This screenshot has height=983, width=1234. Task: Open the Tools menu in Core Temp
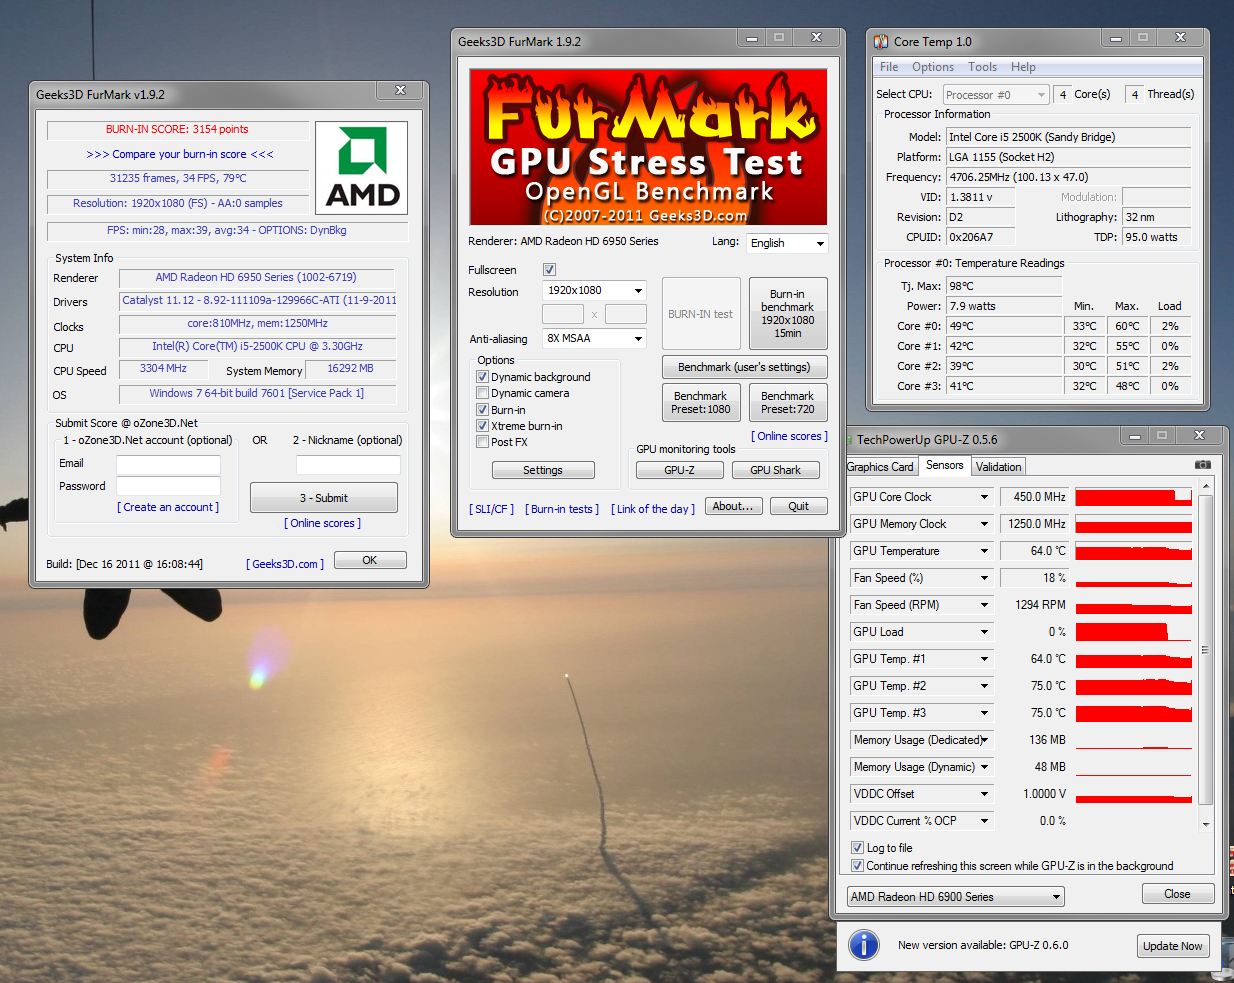pyautogui.click(x=982, y=67)
